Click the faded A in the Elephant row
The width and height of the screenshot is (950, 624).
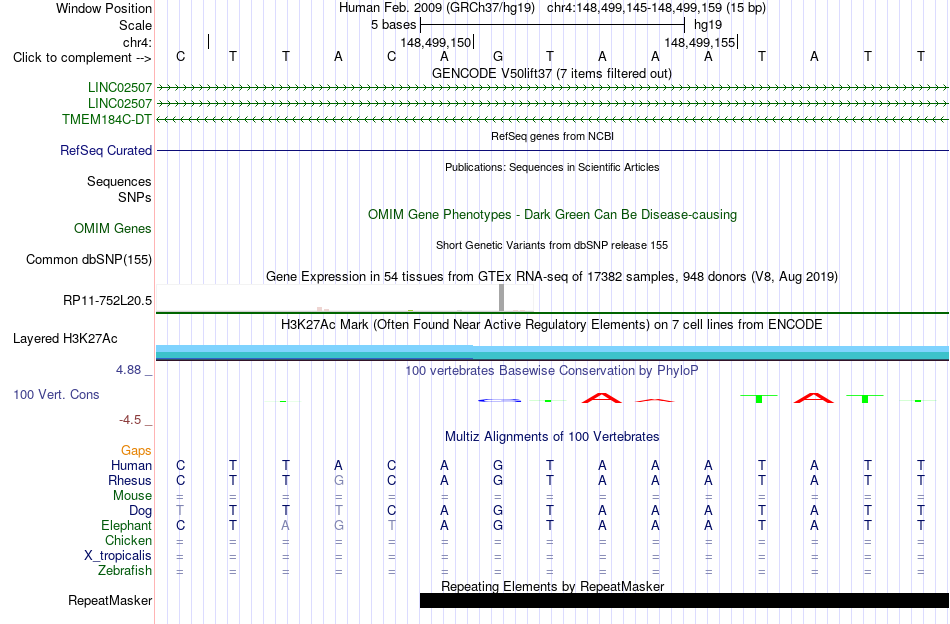[x=285, y=525]
